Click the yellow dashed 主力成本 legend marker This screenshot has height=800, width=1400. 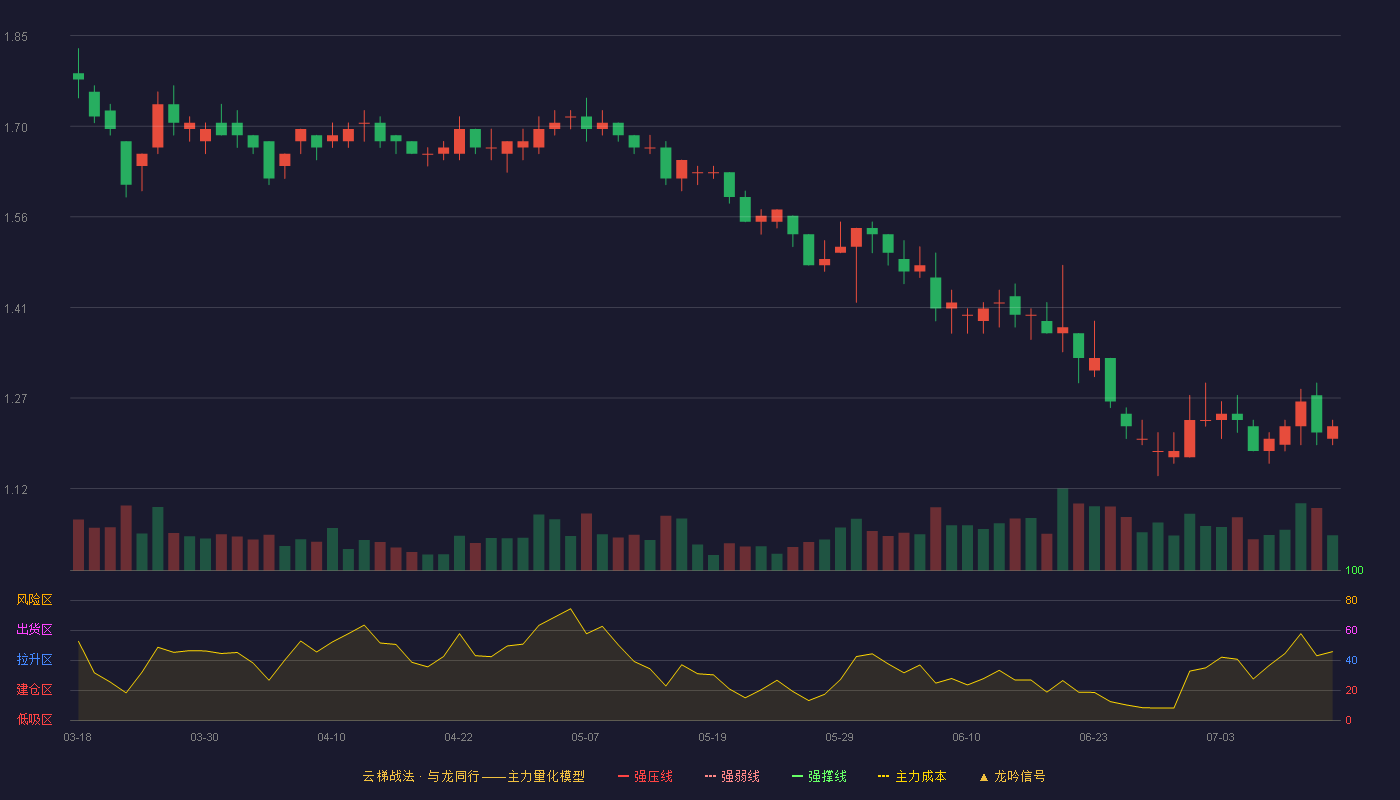pos(883,776)
